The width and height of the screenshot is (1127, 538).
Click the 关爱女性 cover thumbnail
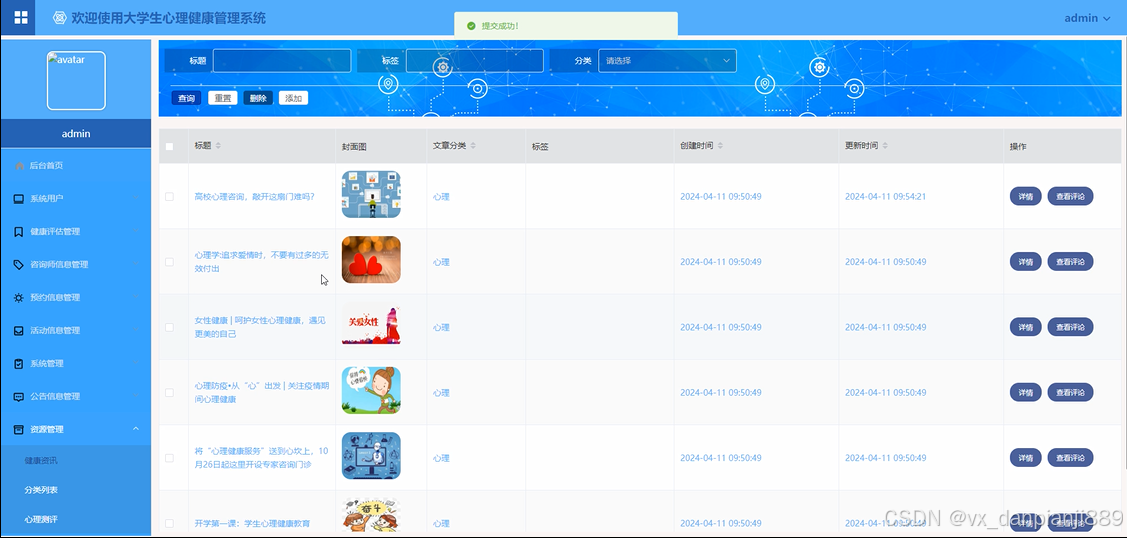(371, 325)
